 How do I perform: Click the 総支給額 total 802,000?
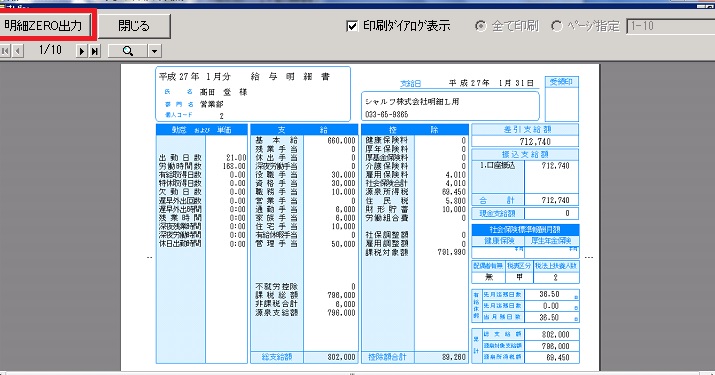tap(341, 357)
